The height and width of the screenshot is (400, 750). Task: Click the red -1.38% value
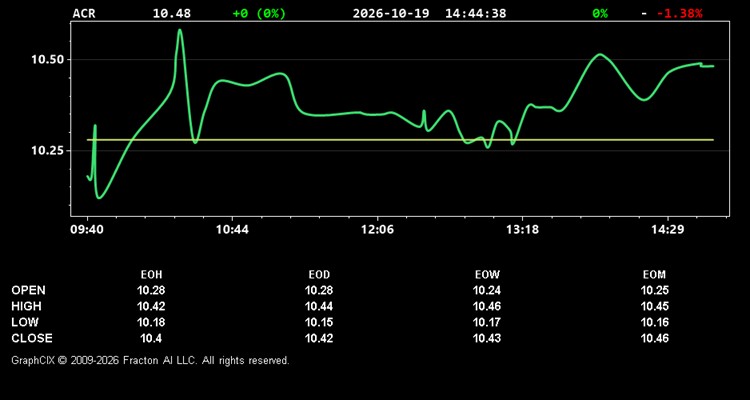679,13
